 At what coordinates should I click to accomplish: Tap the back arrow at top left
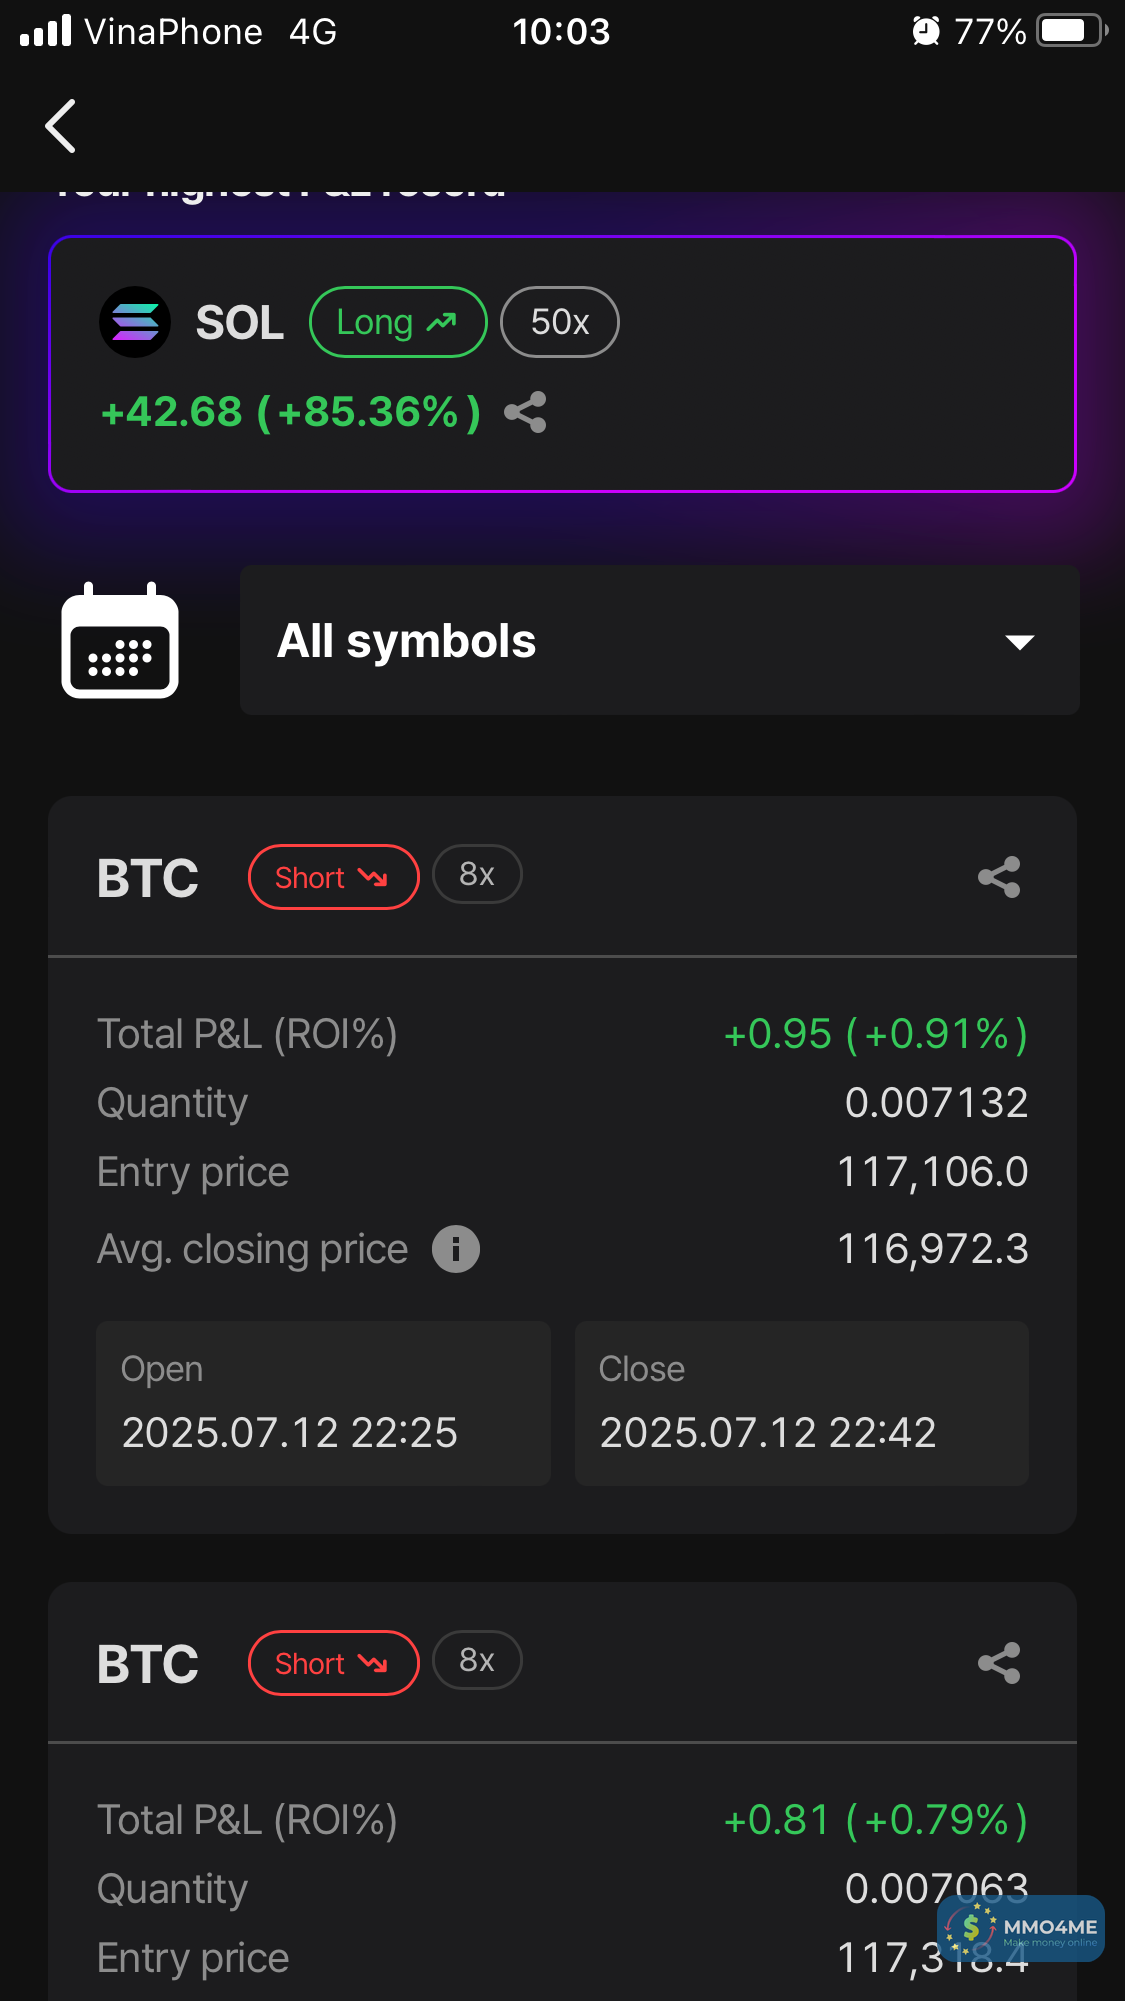(x=61, y=126)
